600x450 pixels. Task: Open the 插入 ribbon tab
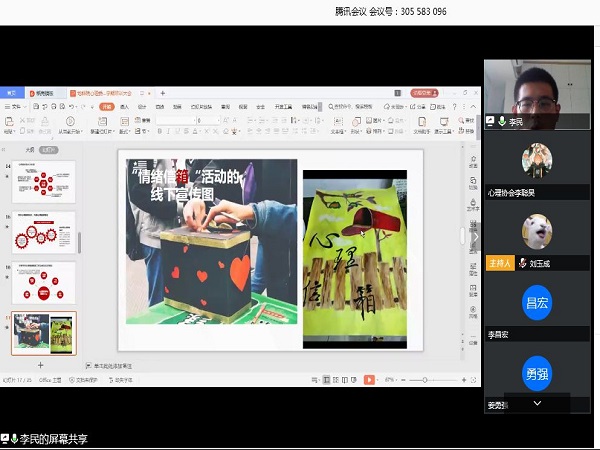pos(124,106)
